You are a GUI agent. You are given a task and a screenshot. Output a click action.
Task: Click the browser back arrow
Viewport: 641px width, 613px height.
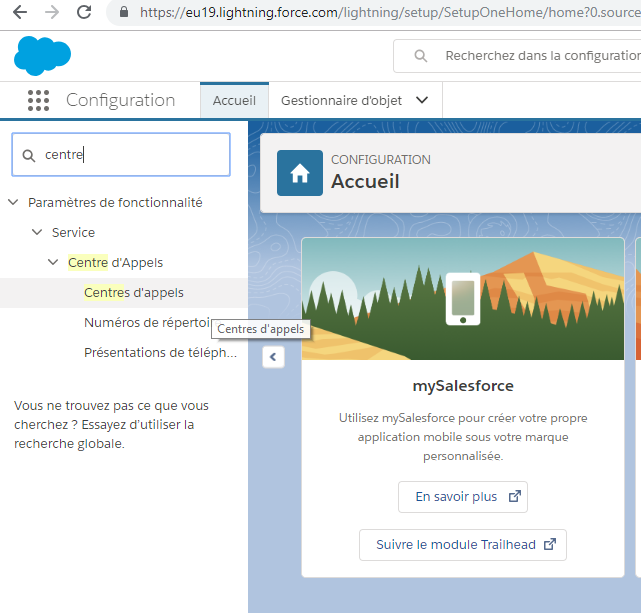click(x=20, y=12)
